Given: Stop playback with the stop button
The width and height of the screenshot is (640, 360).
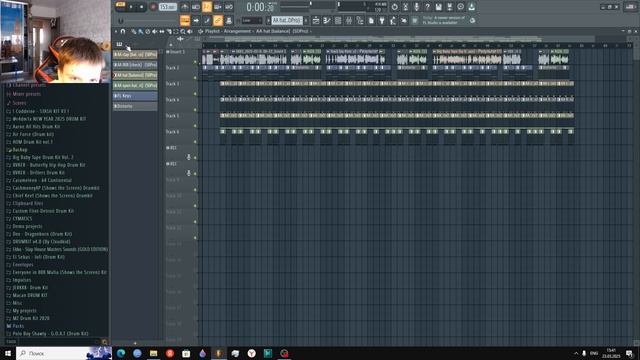Looking at the screenshot, I should (x=141, y=7).
